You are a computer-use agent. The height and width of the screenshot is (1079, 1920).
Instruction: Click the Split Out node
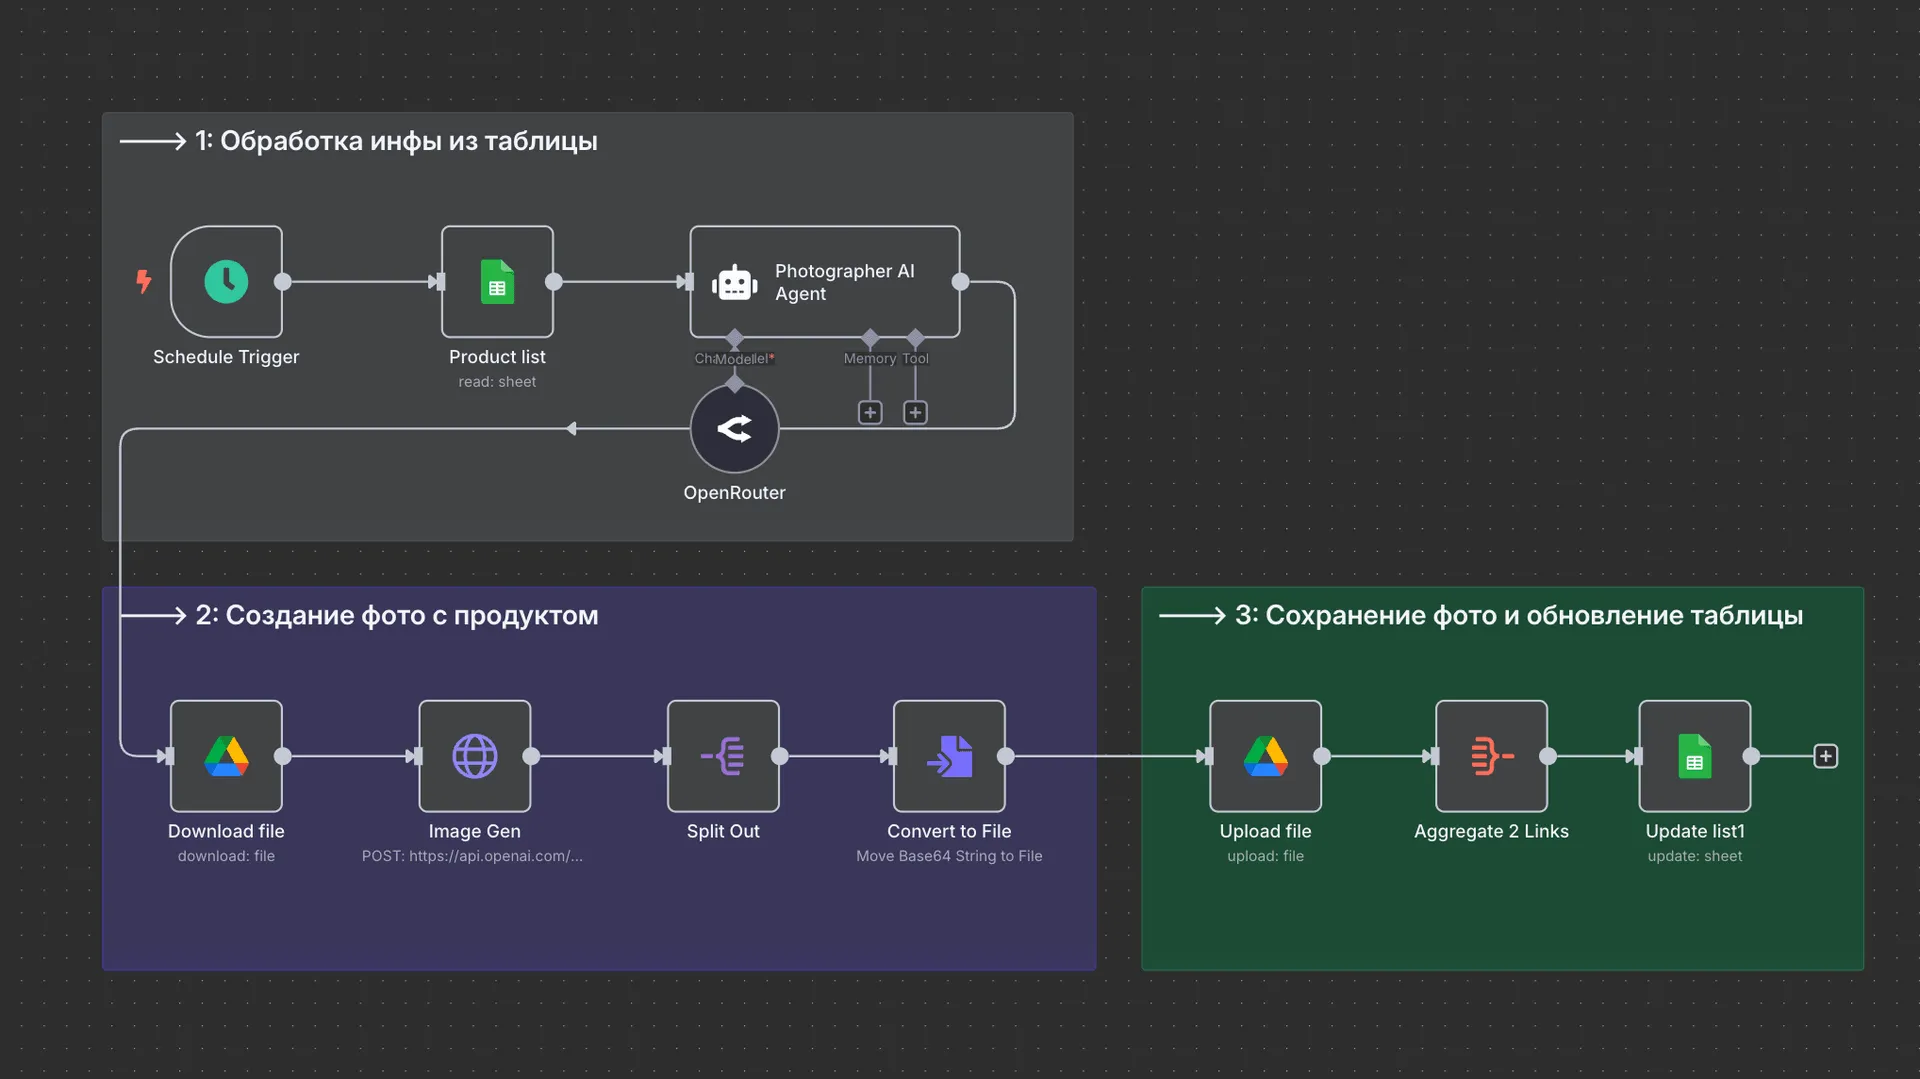click(x=723, y=756)
